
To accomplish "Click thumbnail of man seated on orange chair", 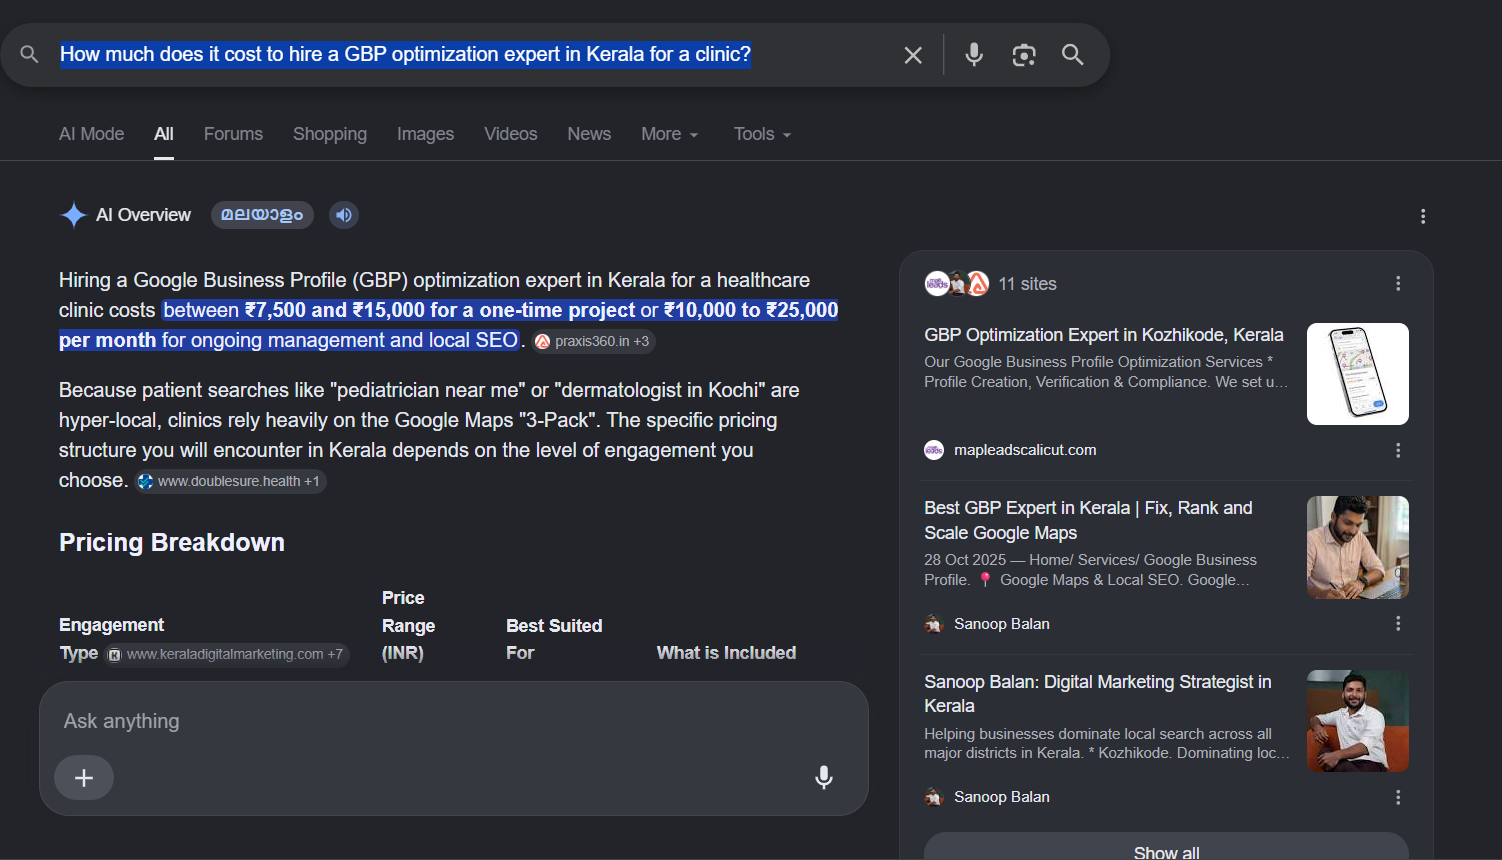I will point(1358,721).
